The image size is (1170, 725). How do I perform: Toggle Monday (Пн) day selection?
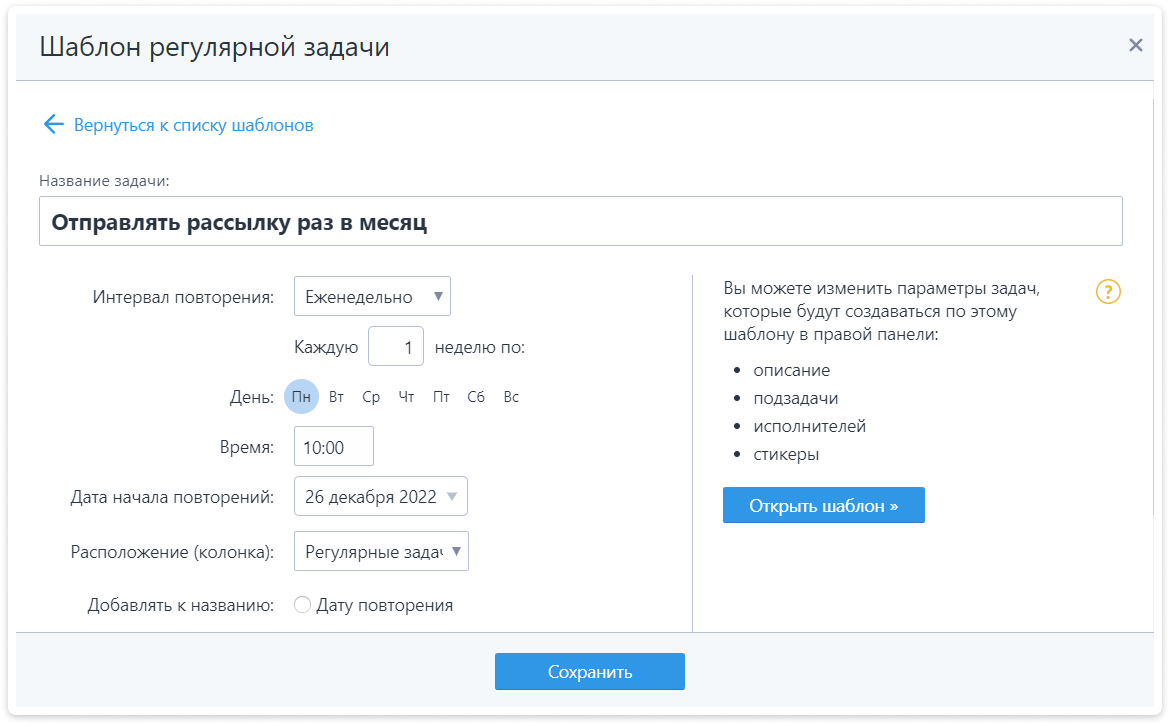(302, 397)
